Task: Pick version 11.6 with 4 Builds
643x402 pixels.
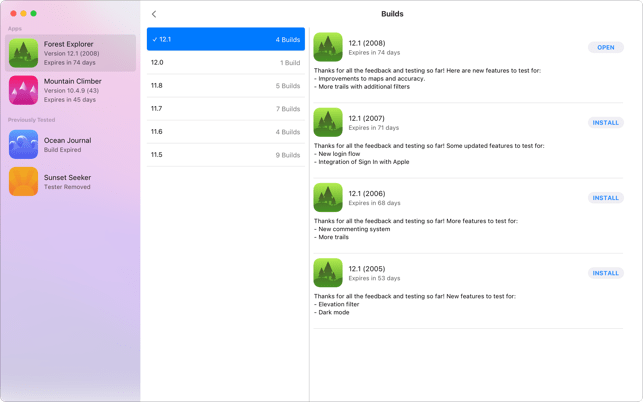Action: click(x=226, y=132)
